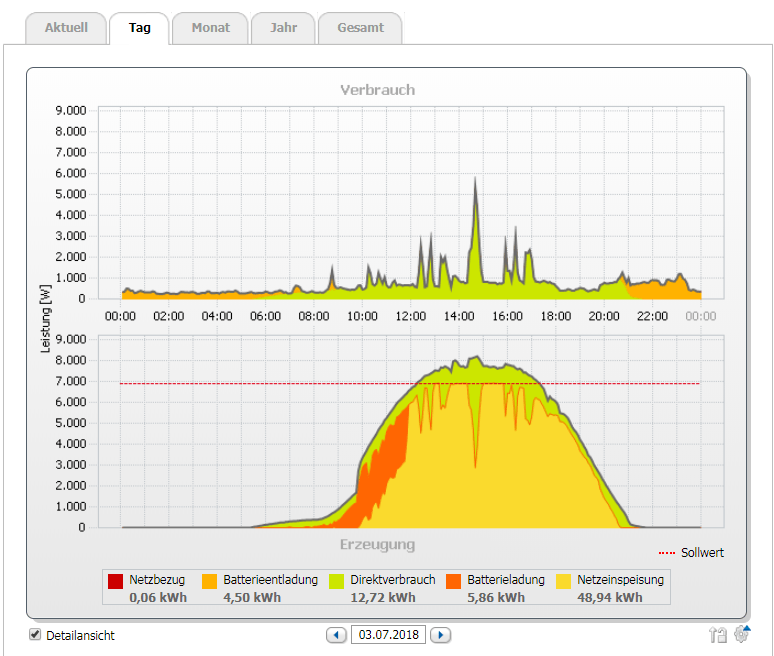Screen dimensions: 774x656
Task: Go to previous day with left arrow
Action: [x=336, y=635]
